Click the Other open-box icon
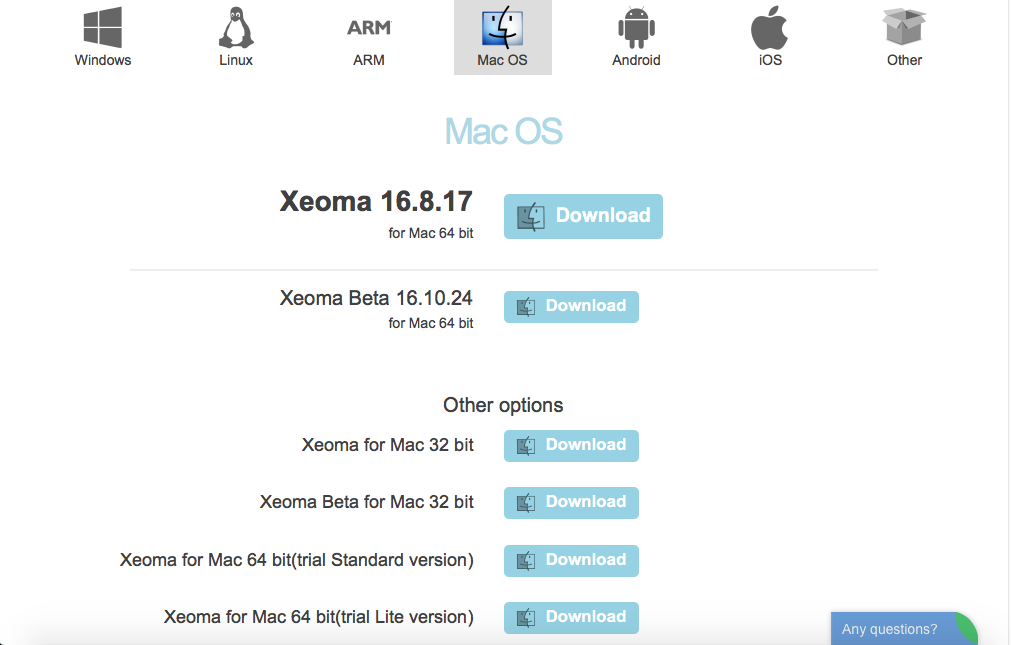 904,26
